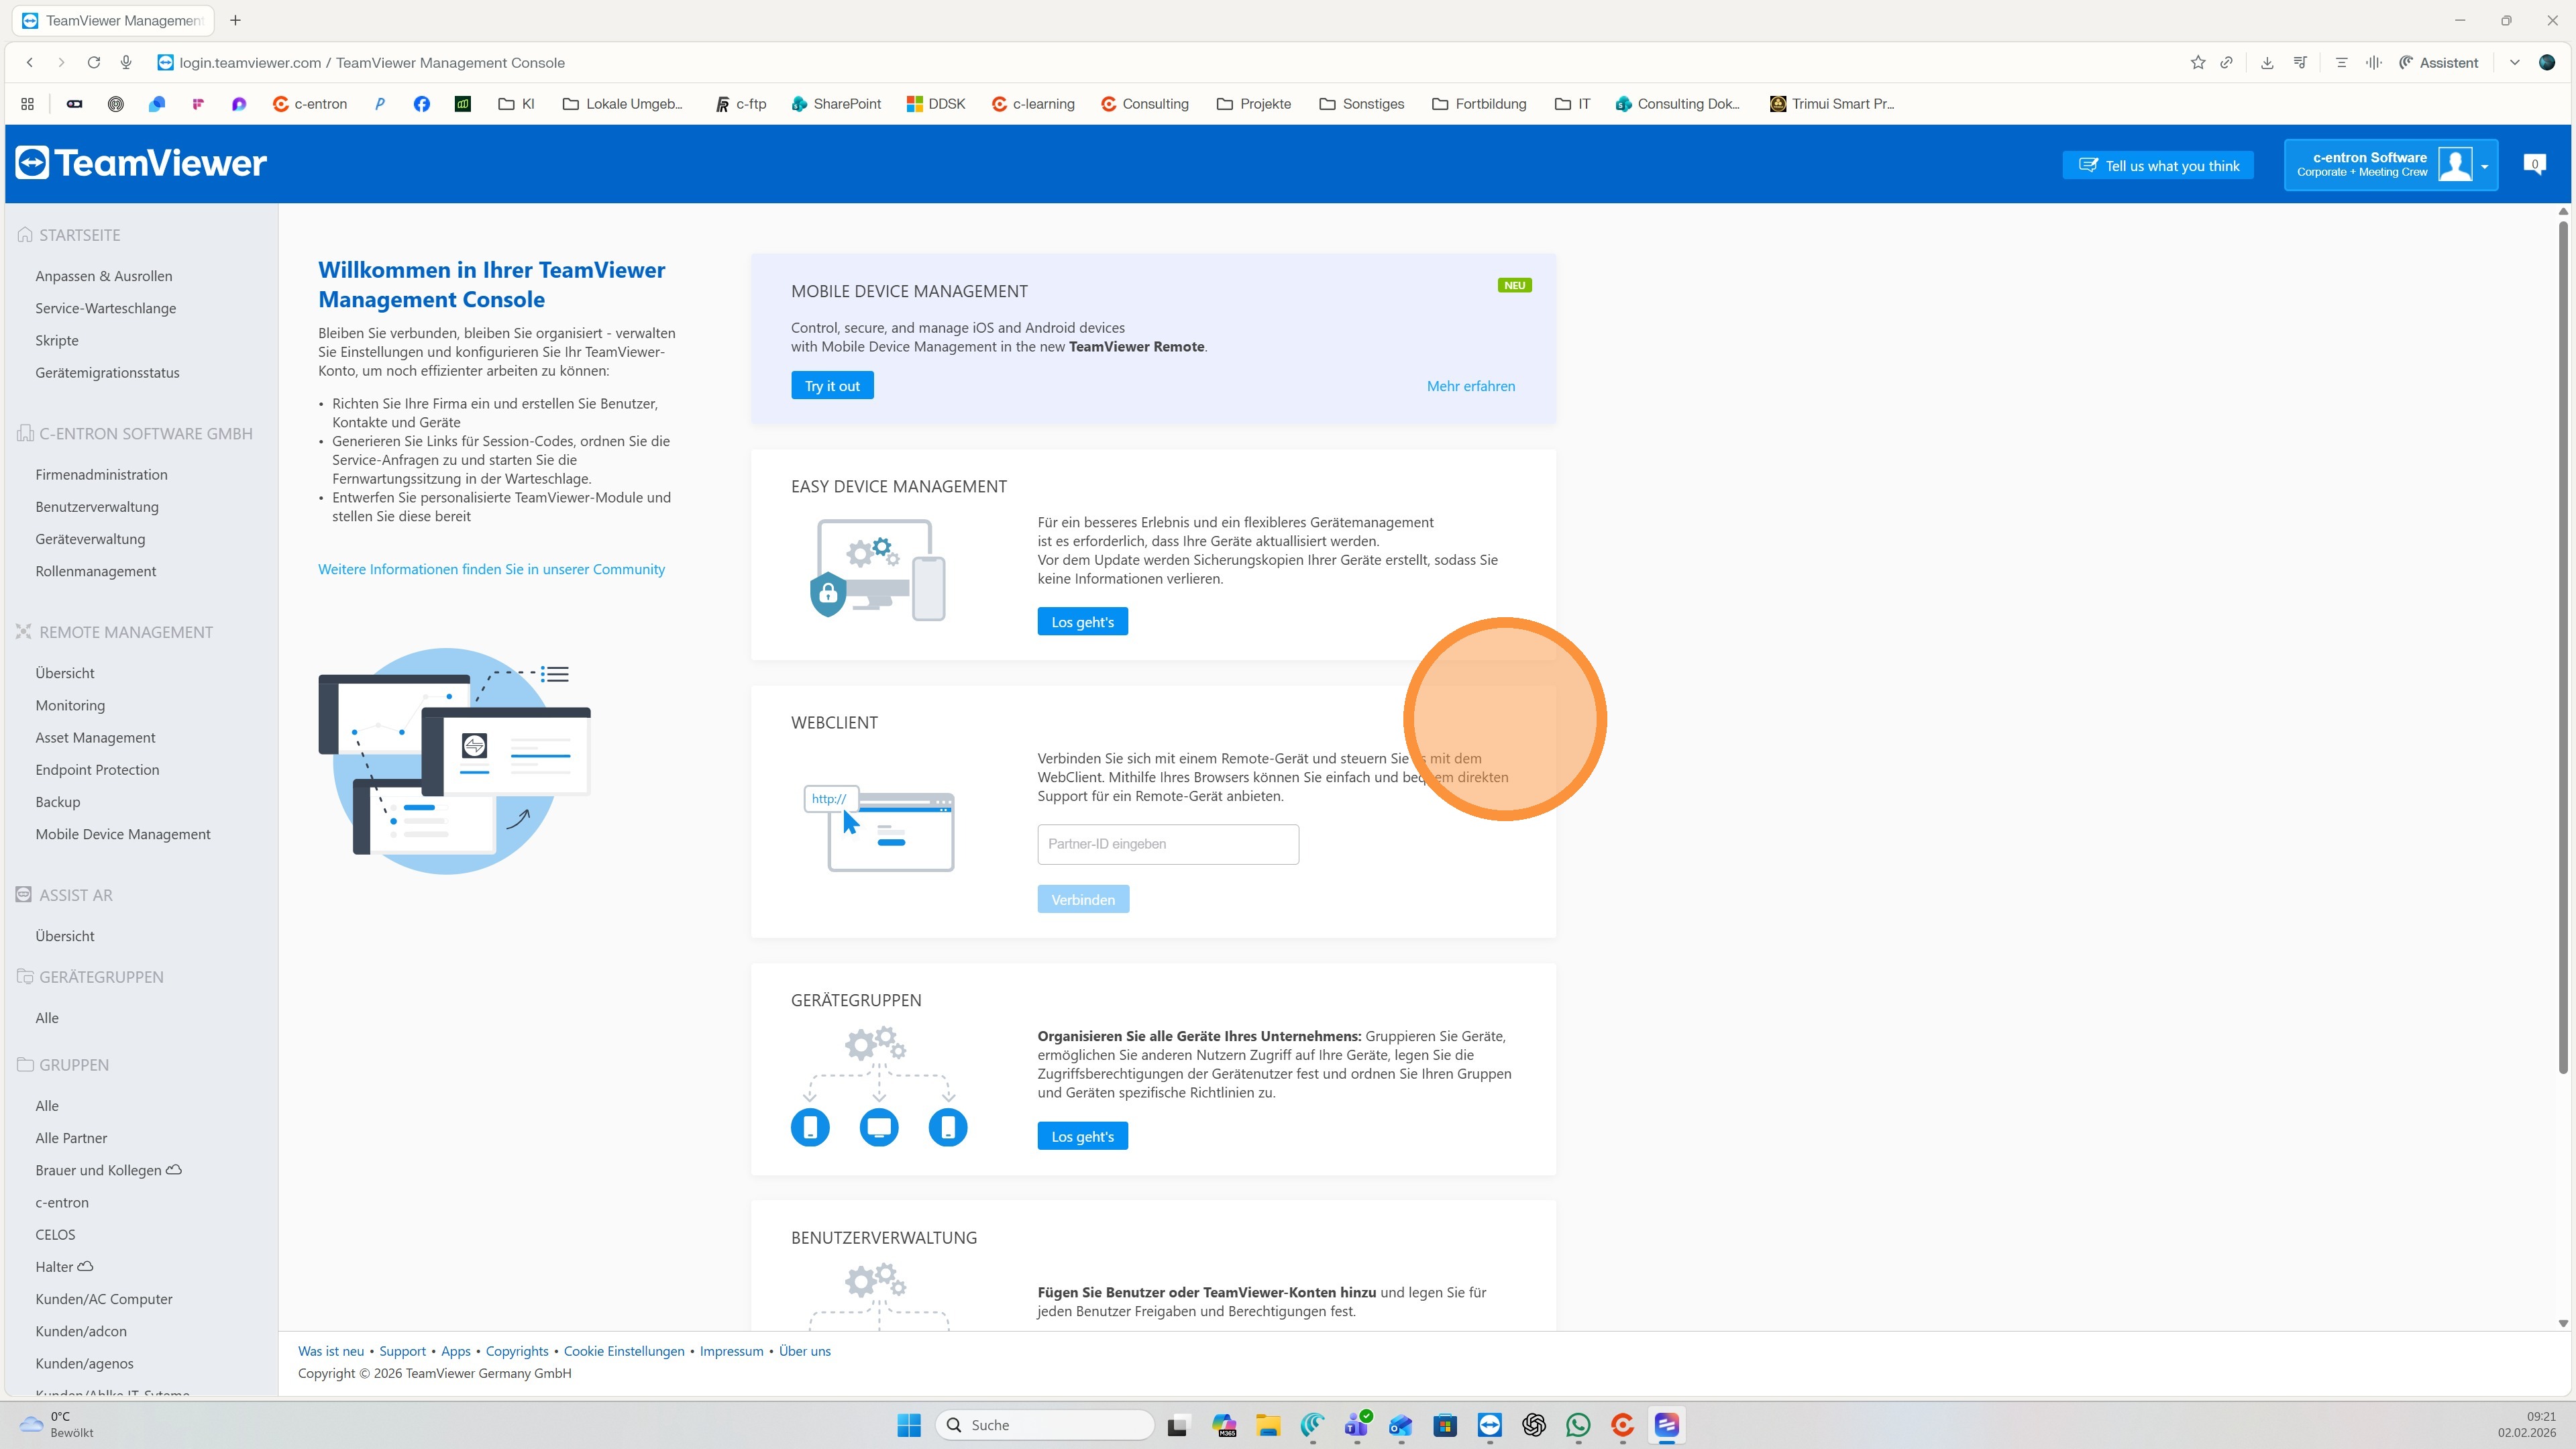This screenshot has height=1449, width=2576.
Task: Click the TeamViewer logo in the header
Action: tap(141, 163)
